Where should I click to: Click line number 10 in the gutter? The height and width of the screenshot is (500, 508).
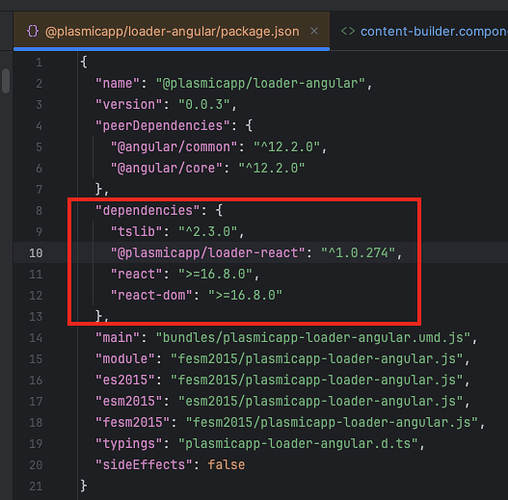(36, 253)
